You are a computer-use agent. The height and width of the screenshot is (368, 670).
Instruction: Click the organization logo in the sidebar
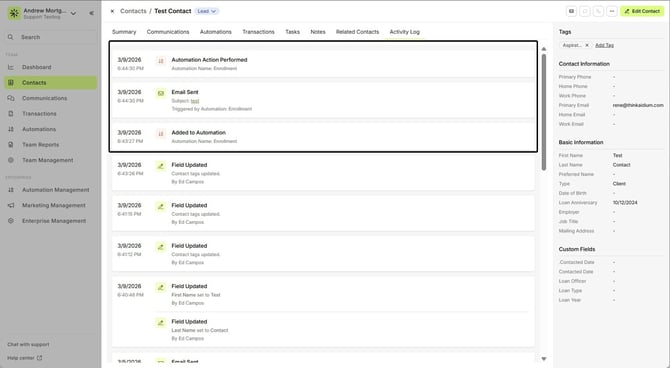14,13
